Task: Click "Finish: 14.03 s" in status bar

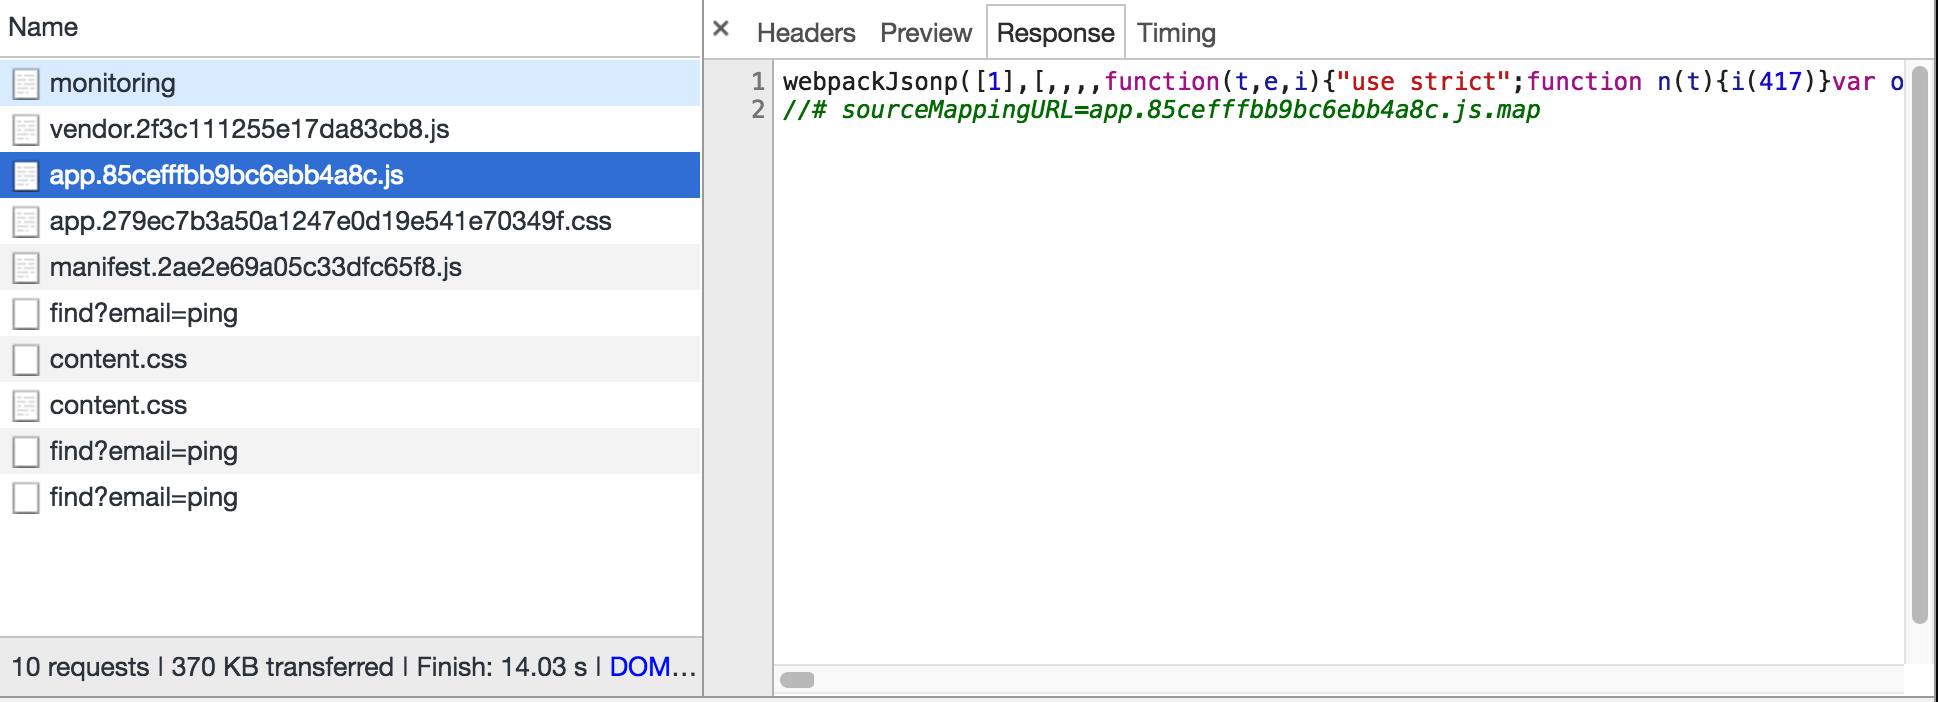Action: coord(502,667)
